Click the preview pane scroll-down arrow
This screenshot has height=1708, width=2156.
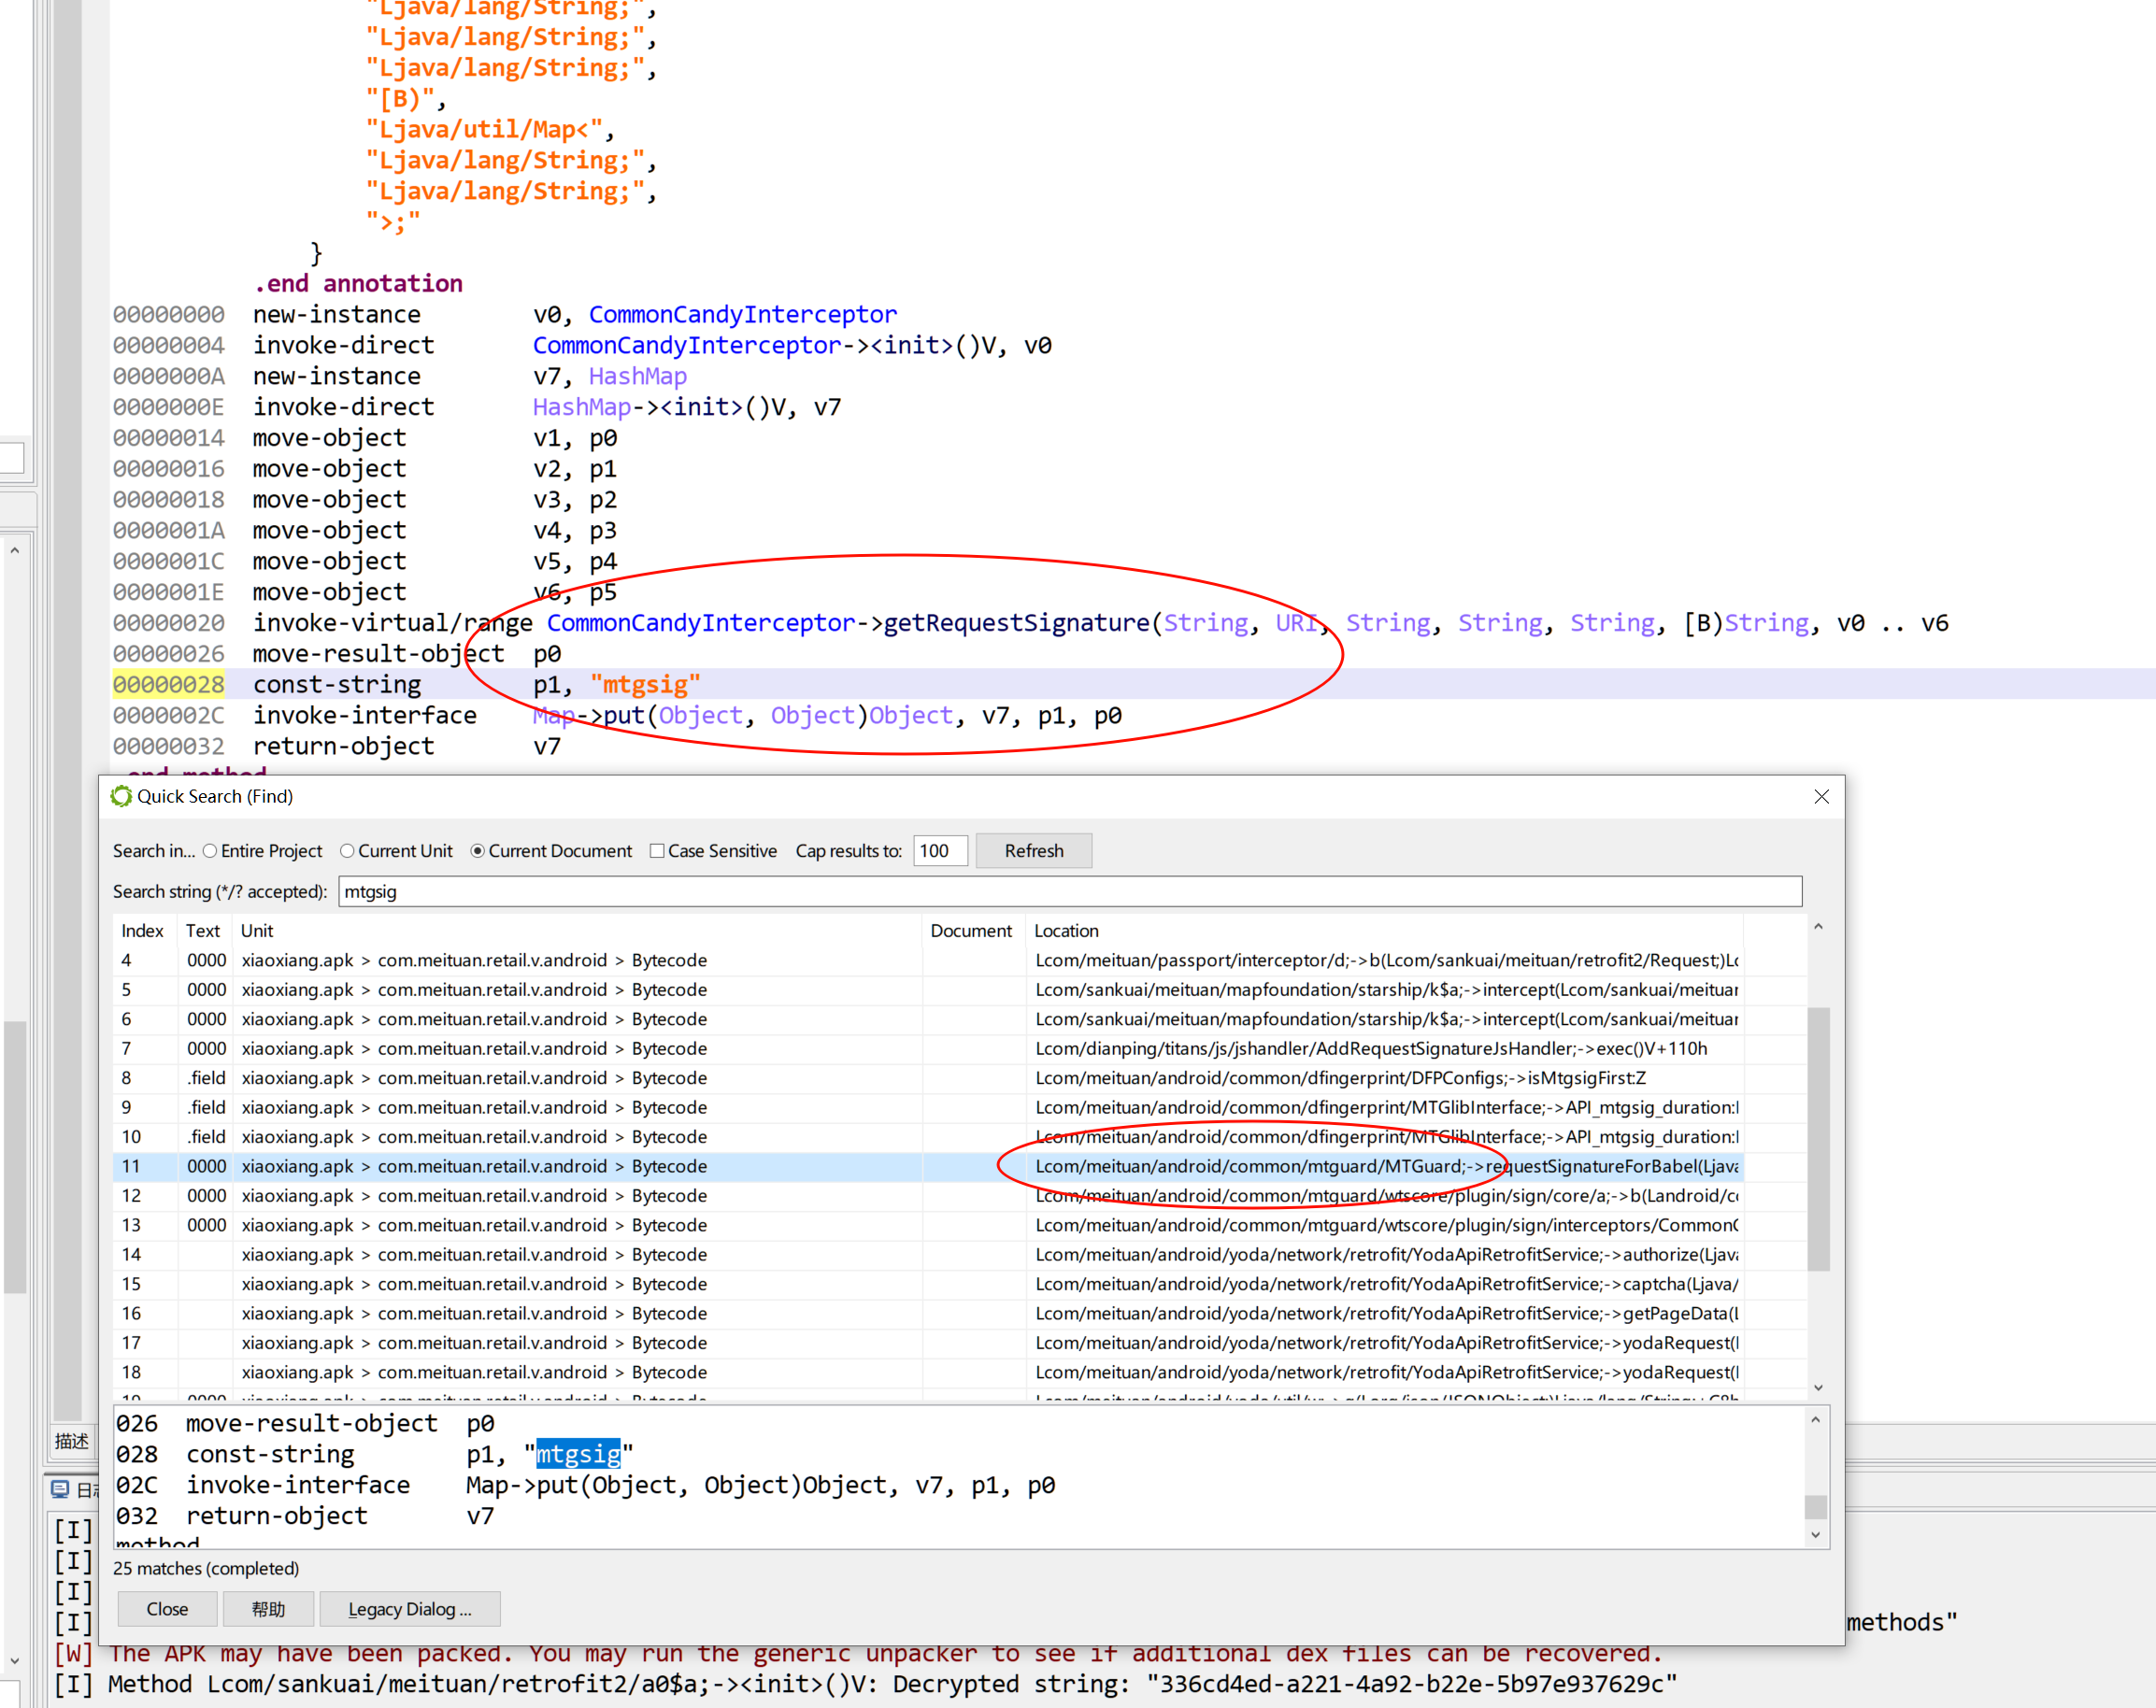pyautogui.click(x=1816, y=1535)
